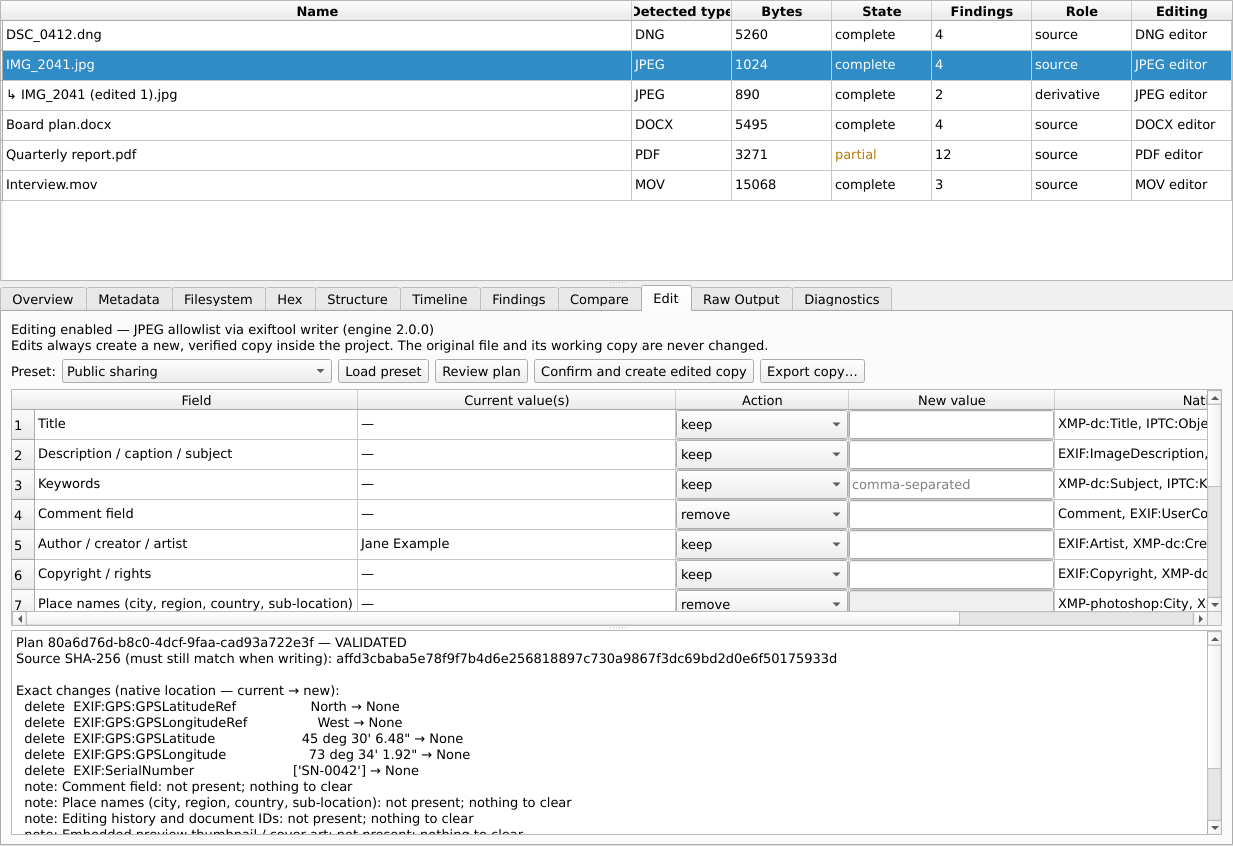Viewport: 1233px width, 846px height.
Task: Click the New value field for Description
Action: (951, 454)
